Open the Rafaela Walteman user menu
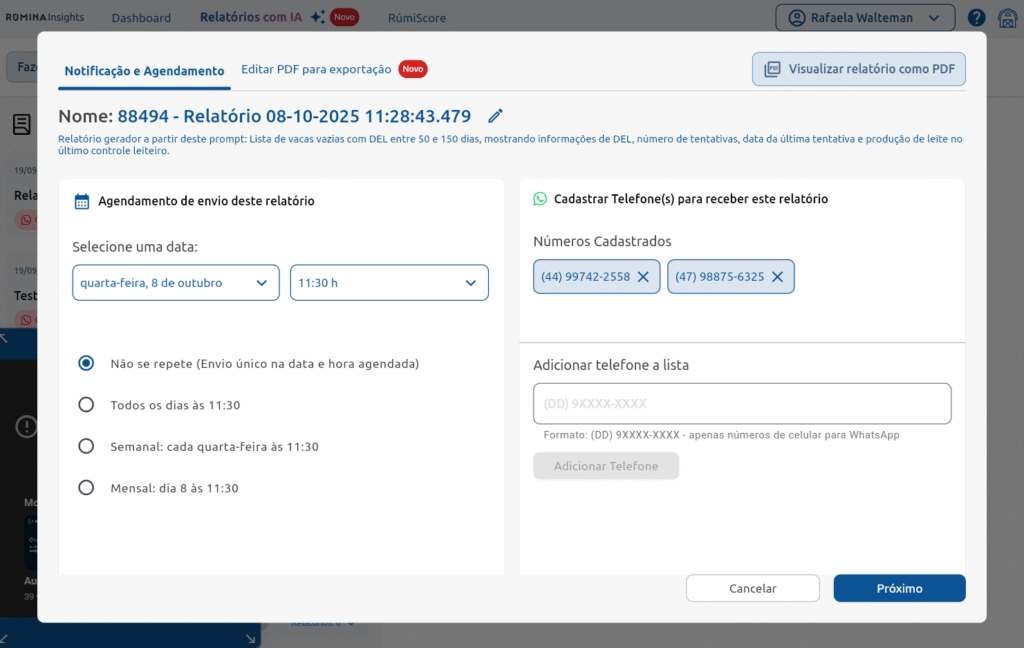The image size is (1024, 648). (865, 18)
